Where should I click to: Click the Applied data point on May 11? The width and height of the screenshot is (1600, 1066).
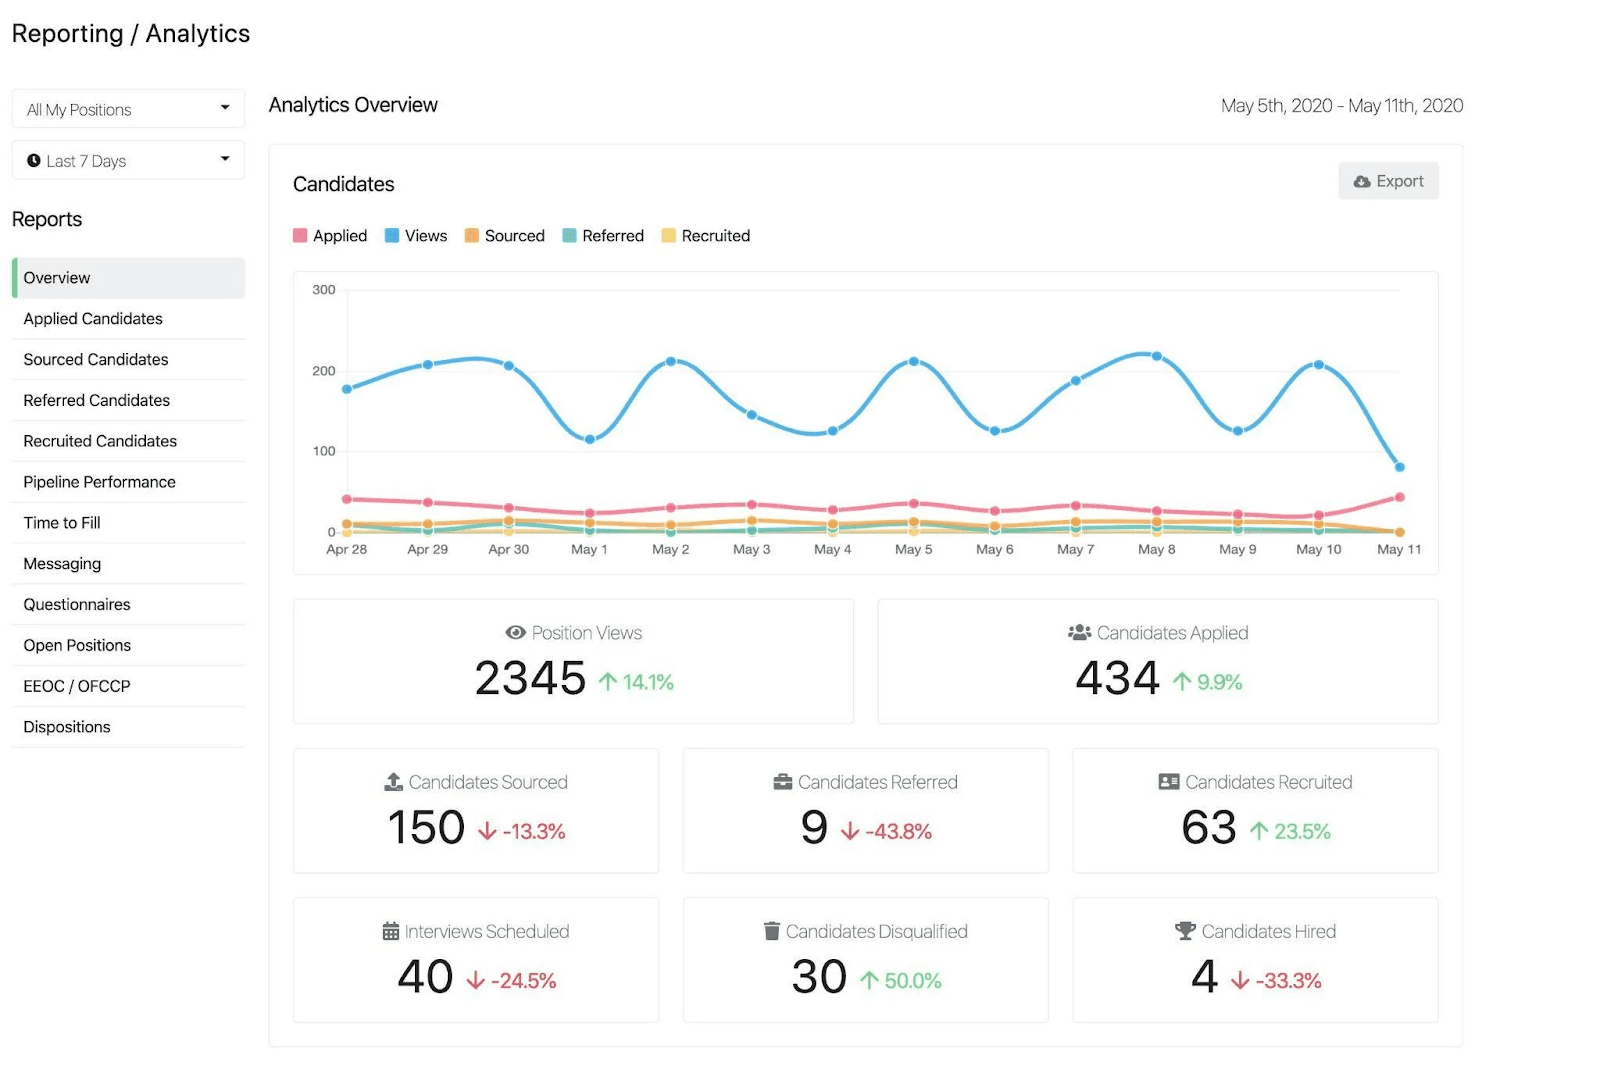(1400, 497)
